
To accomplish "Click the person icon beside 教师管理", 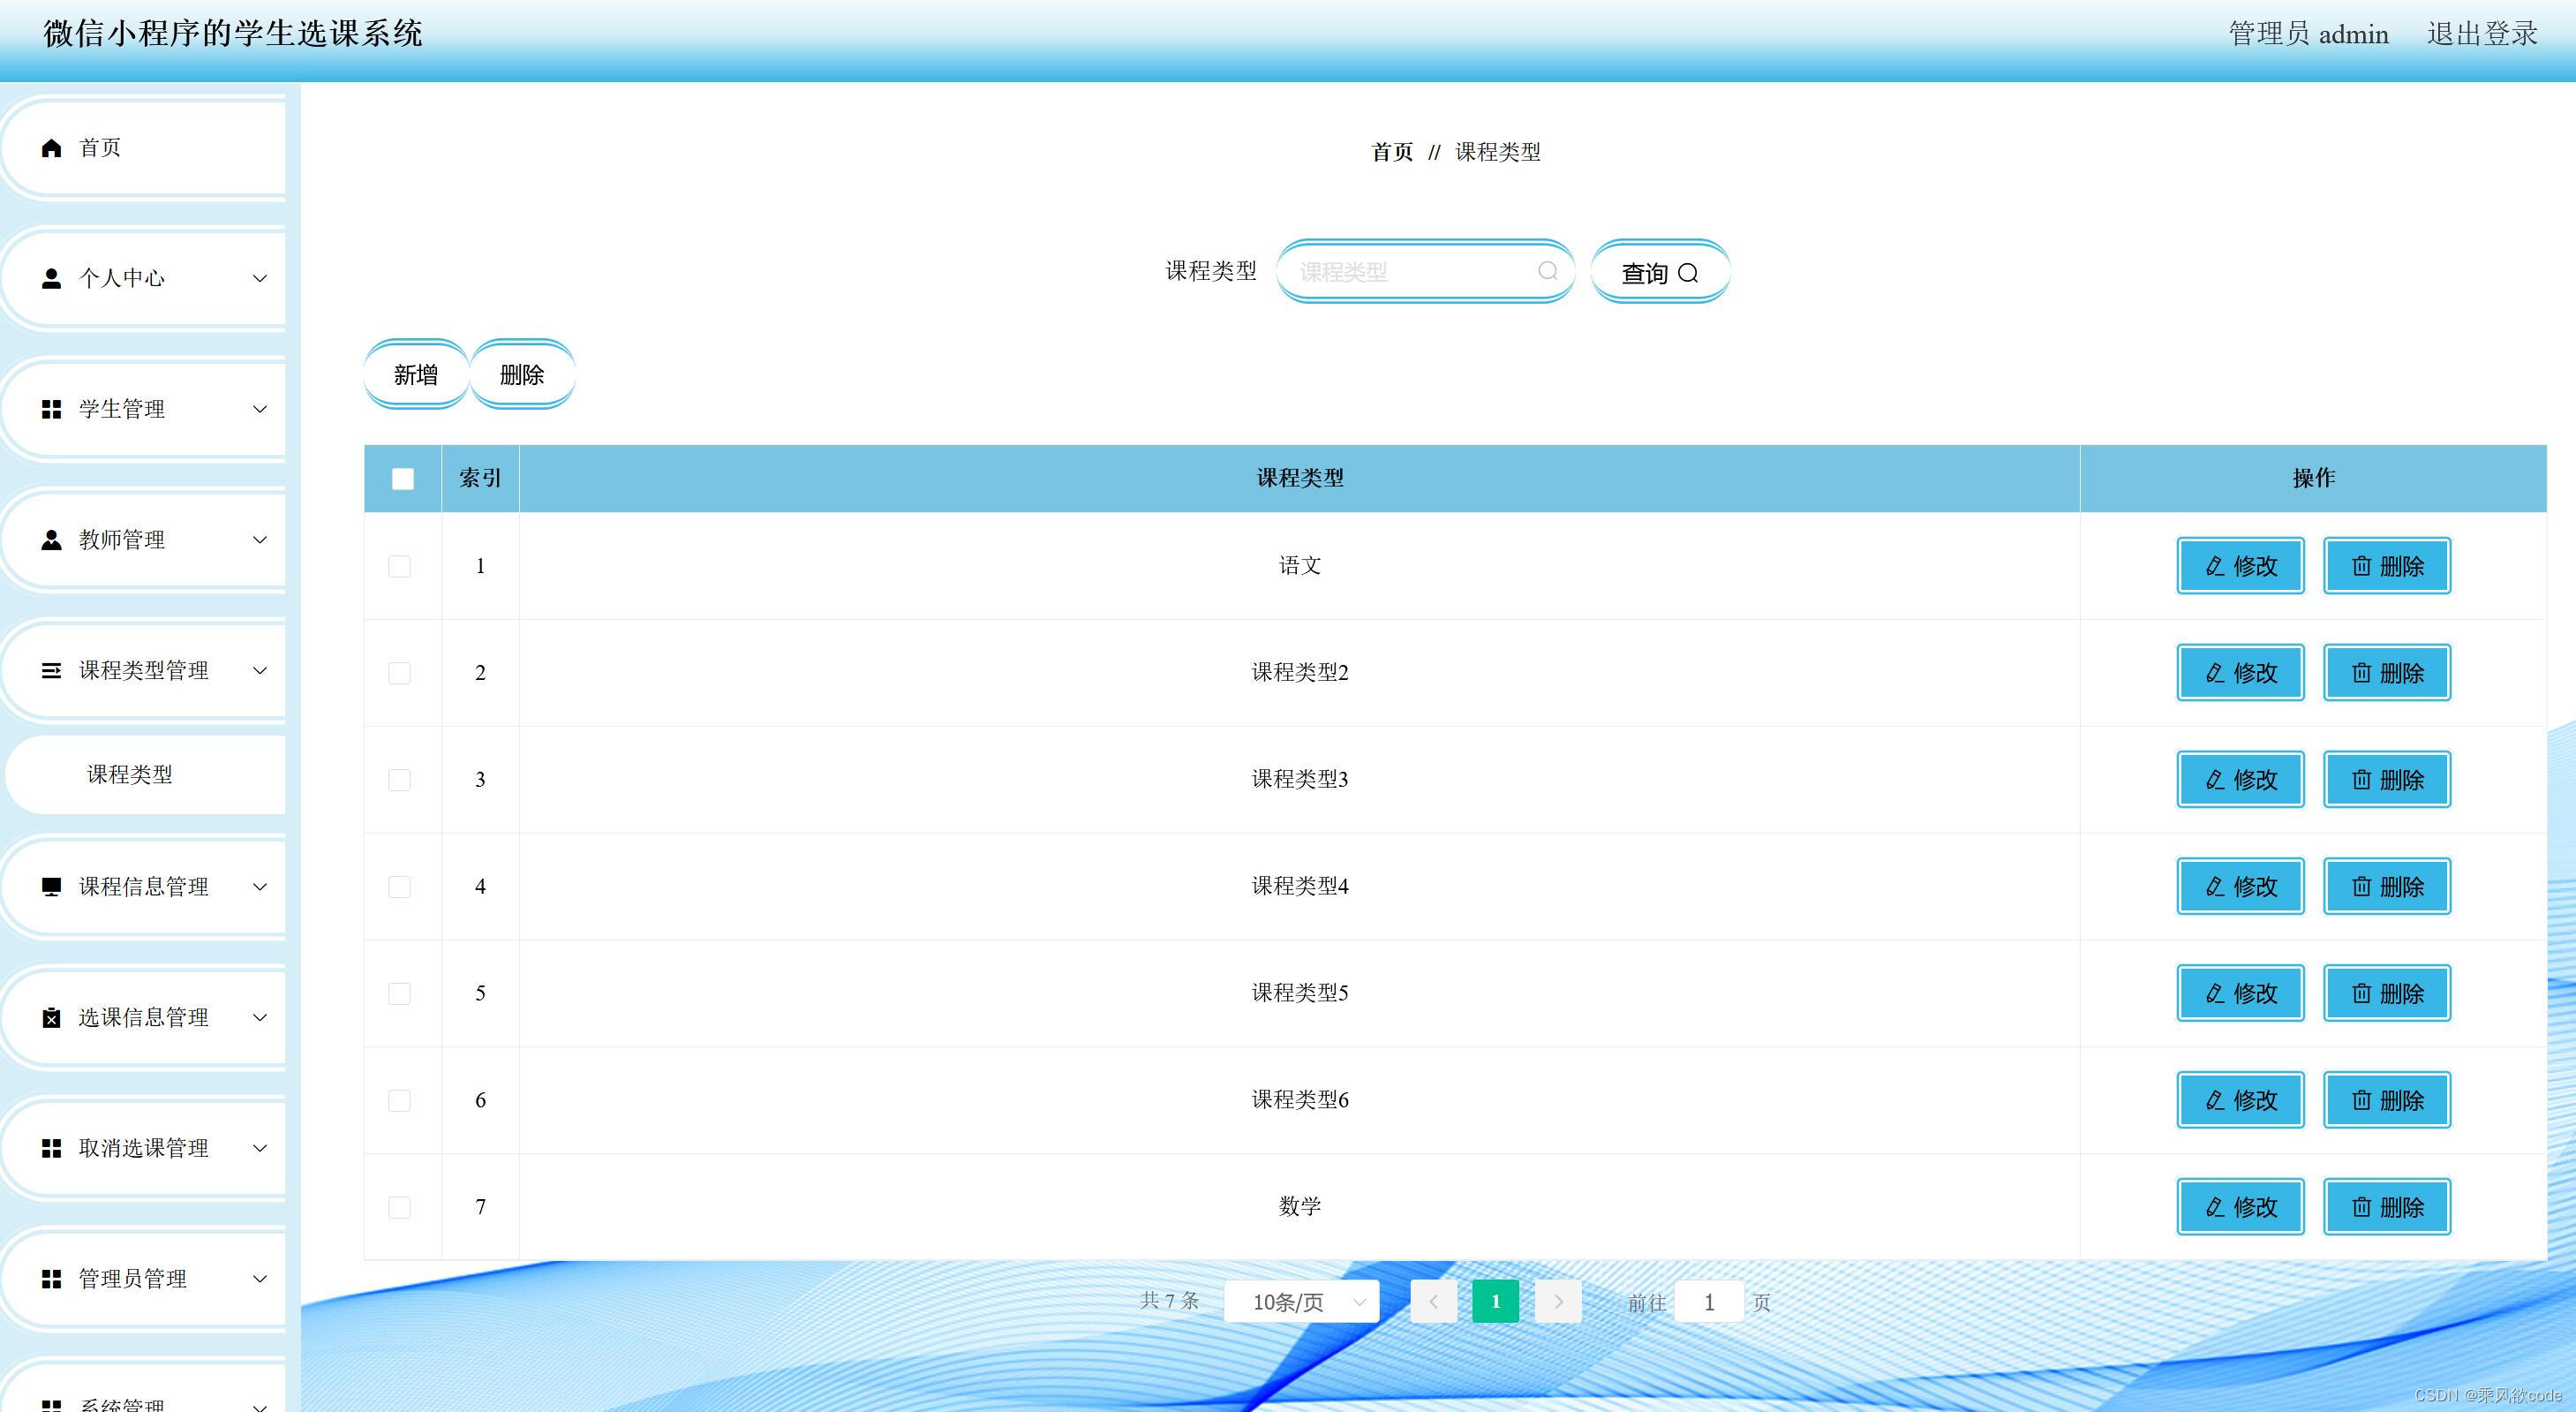I will 52,540.
